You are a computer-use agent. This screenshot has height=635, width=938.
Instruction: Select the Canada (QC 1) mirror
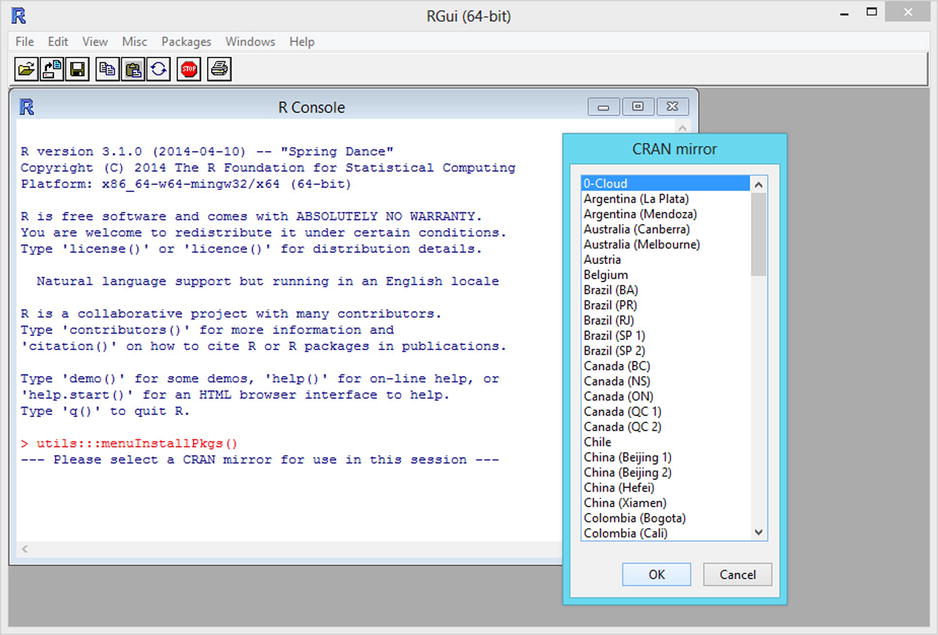click(666, 412)
